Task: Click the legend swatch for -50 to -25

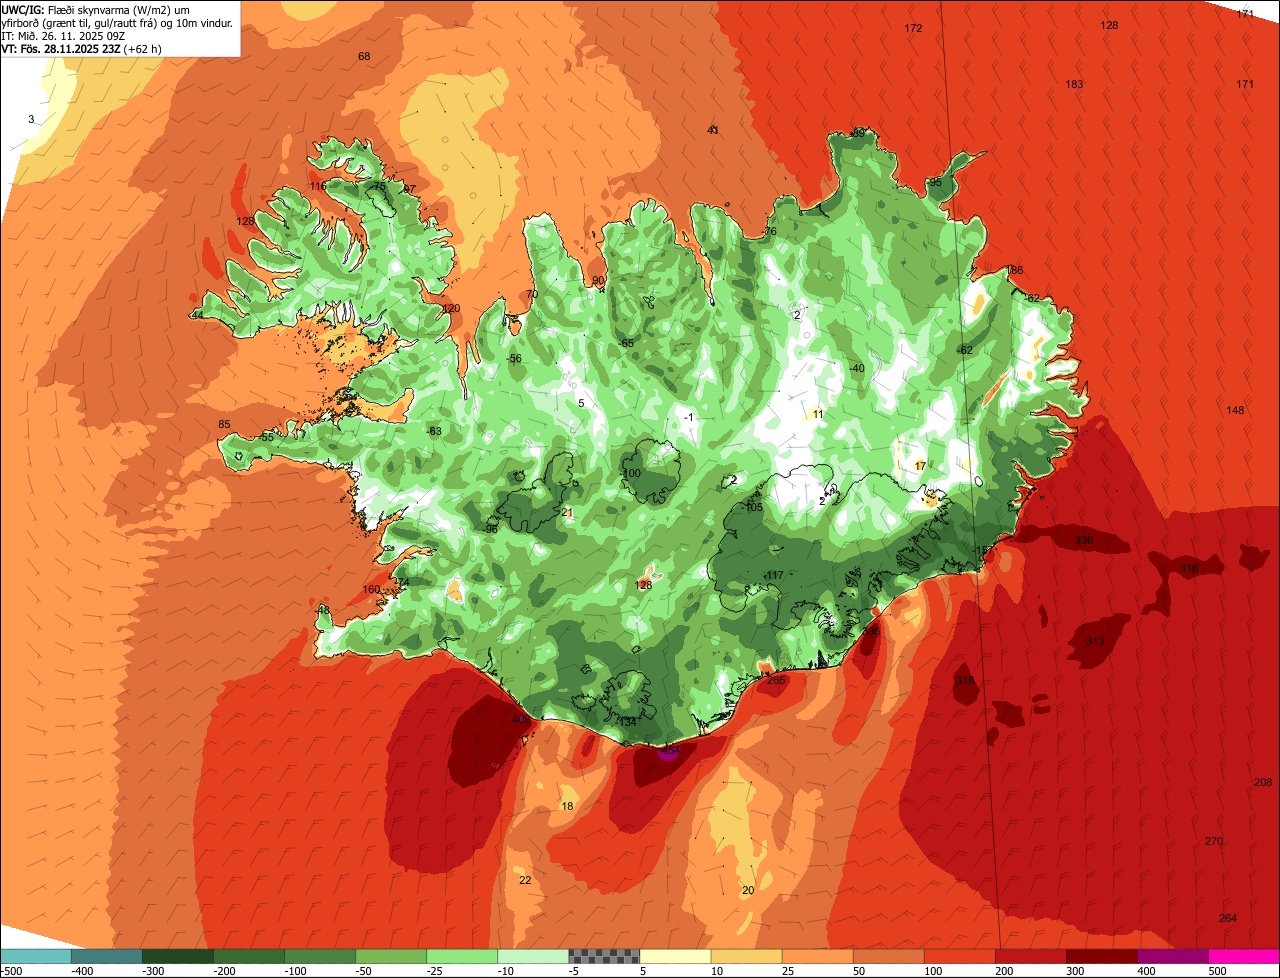Action: pyautogui.click(x=391, y=956)
